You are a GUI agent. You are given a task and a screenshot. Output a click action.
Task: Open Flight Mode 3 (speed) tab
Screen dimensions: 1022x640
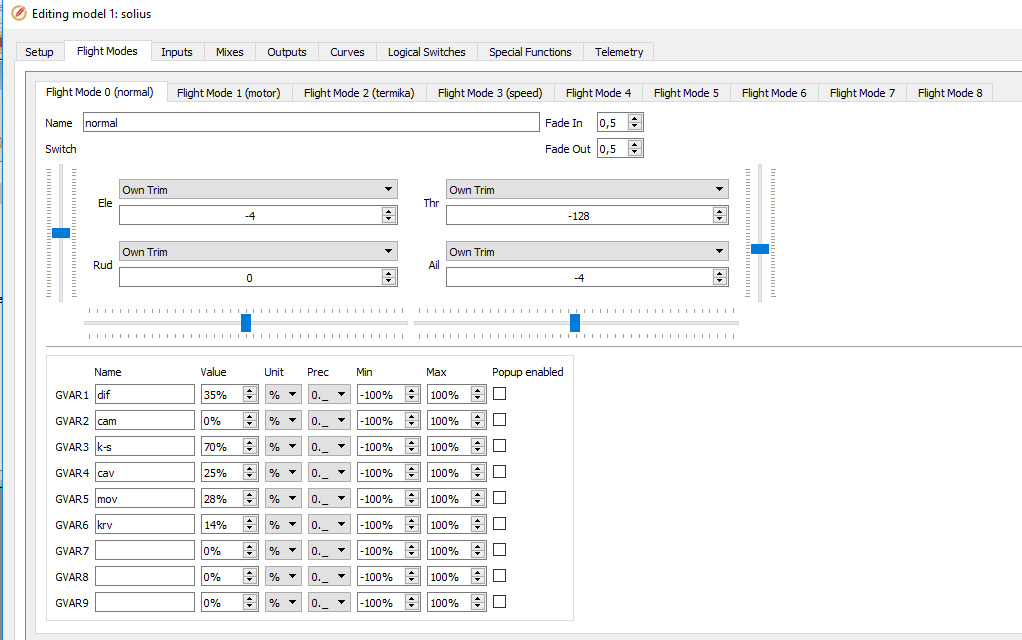490,93
